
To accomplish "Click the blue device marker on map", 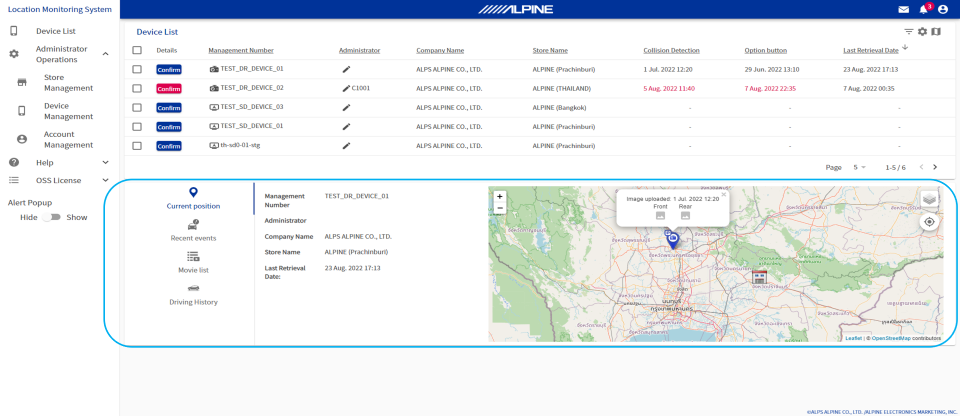I will [672, 239].
